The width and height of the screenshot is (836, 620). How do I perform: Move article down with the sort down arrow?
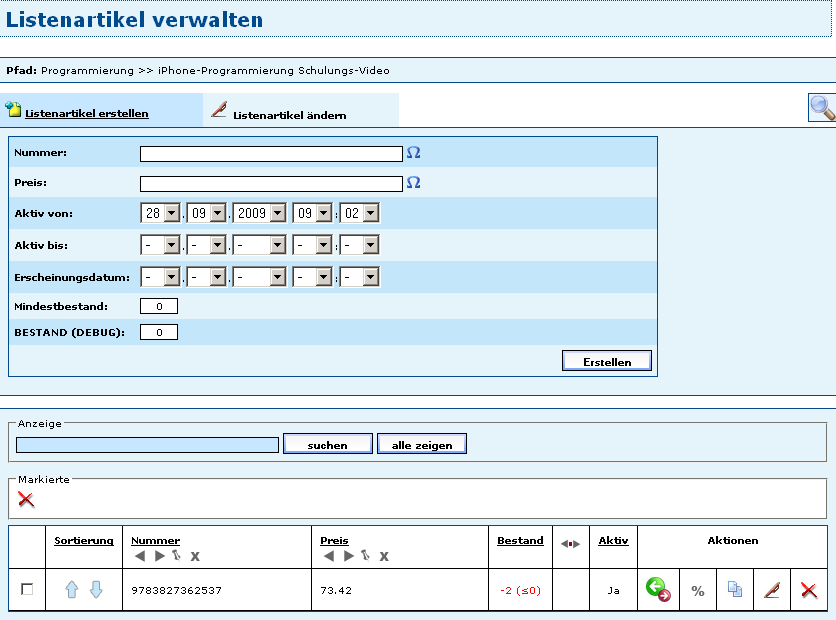coord(96,590)
